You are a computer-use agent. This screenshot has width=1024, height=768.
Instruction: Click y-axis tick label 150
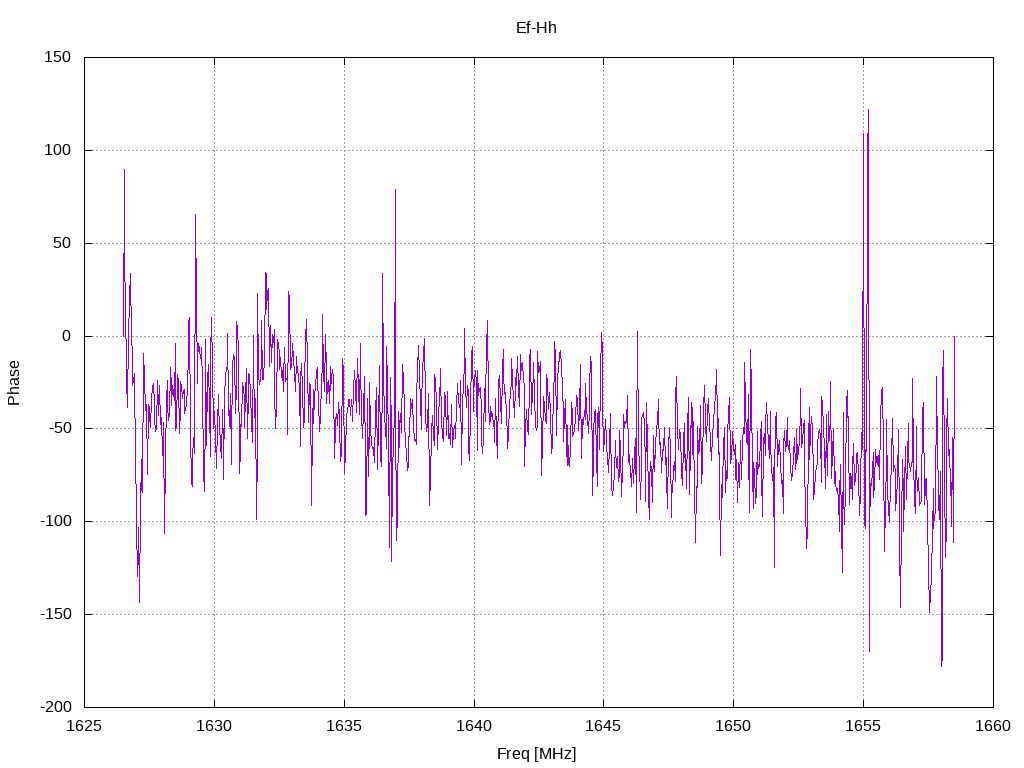point(57,57)
